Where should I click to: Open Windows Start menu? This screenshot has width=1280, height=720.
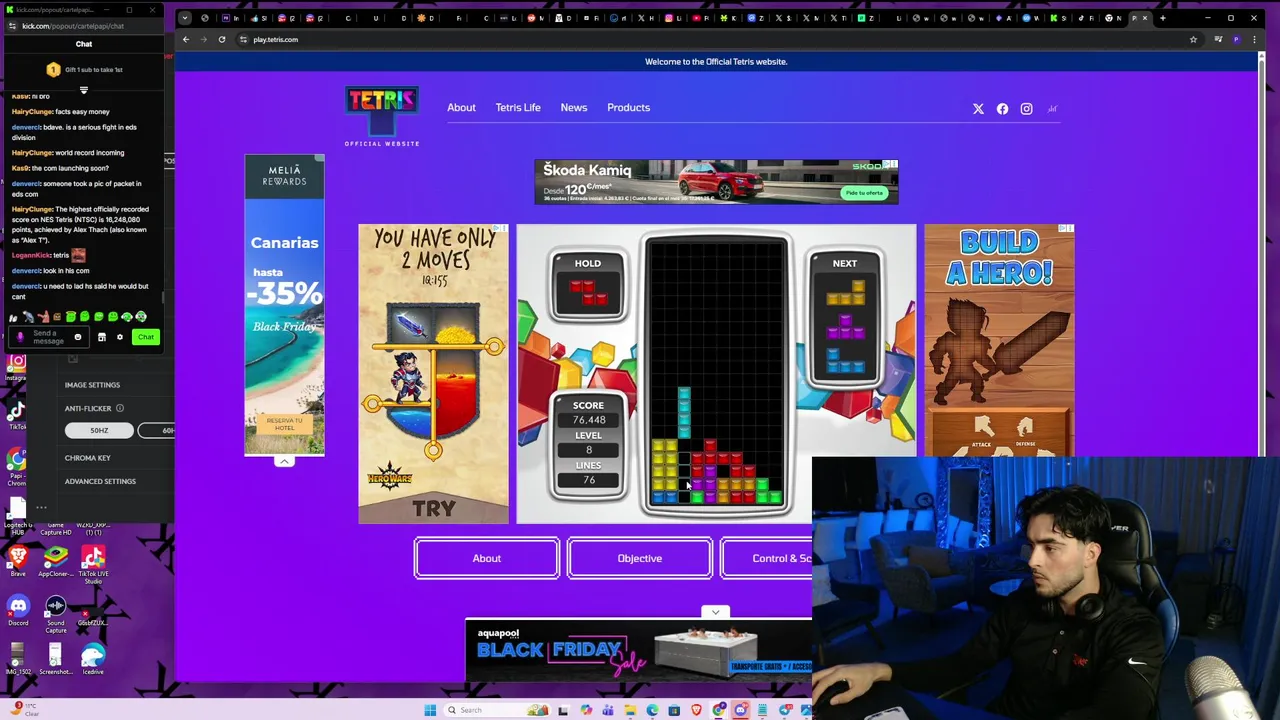point(430,710)
